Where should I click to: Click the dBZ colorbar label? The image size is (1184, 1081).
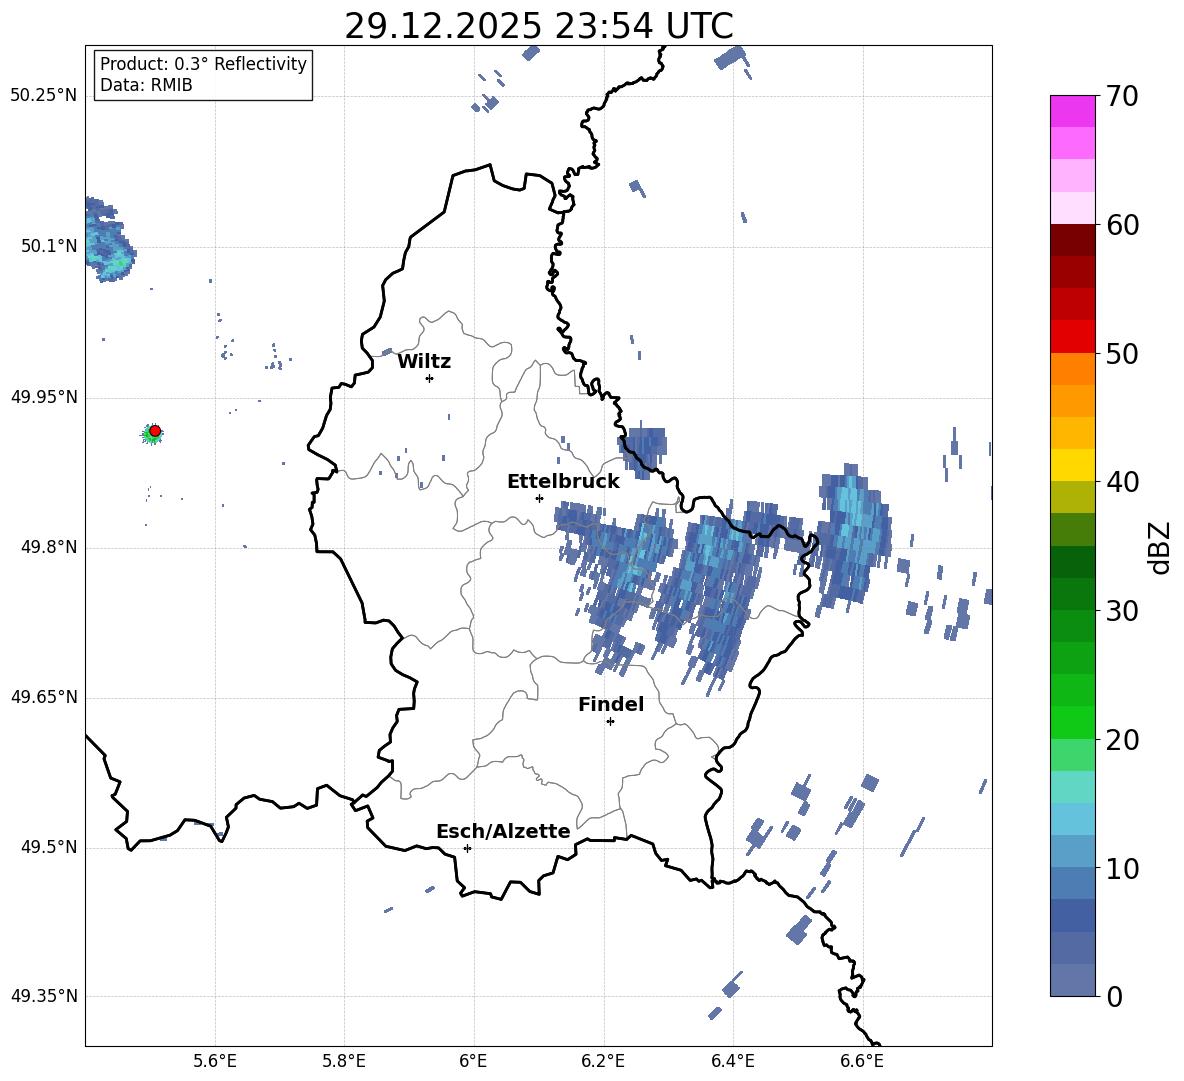click(1158, 547)
